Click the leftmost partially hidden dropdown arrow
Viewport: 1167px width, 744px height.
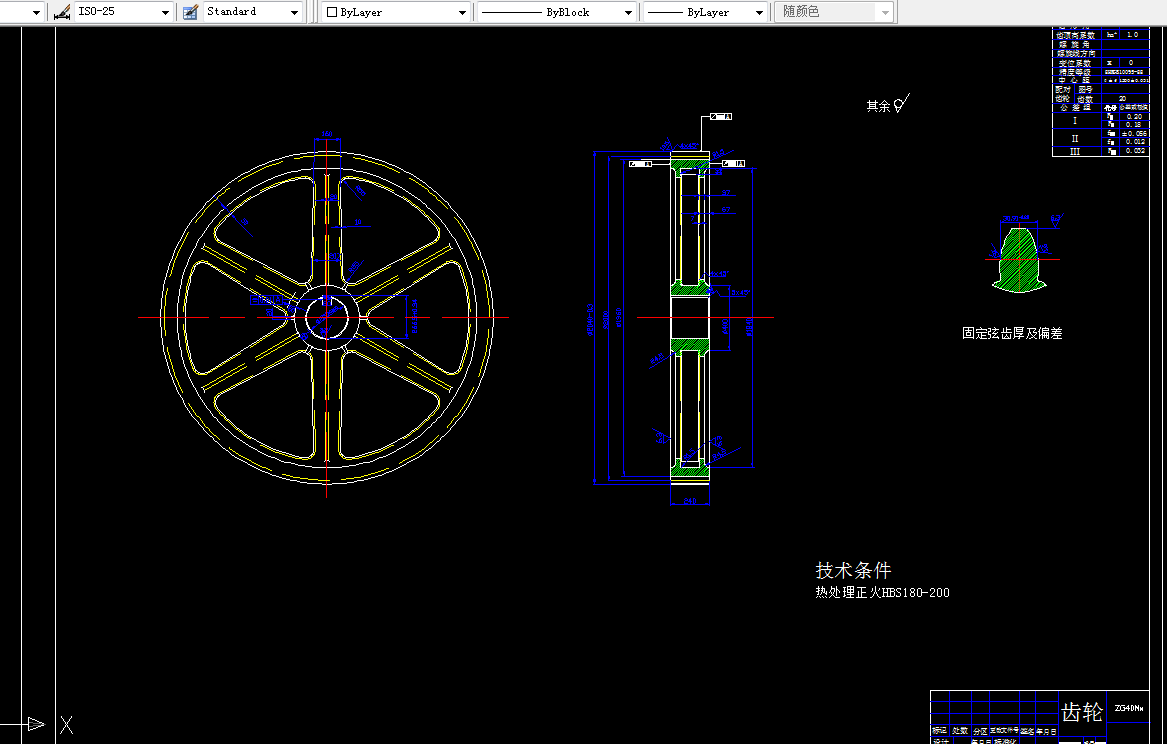pyautogui.click(x=35, y=13)
